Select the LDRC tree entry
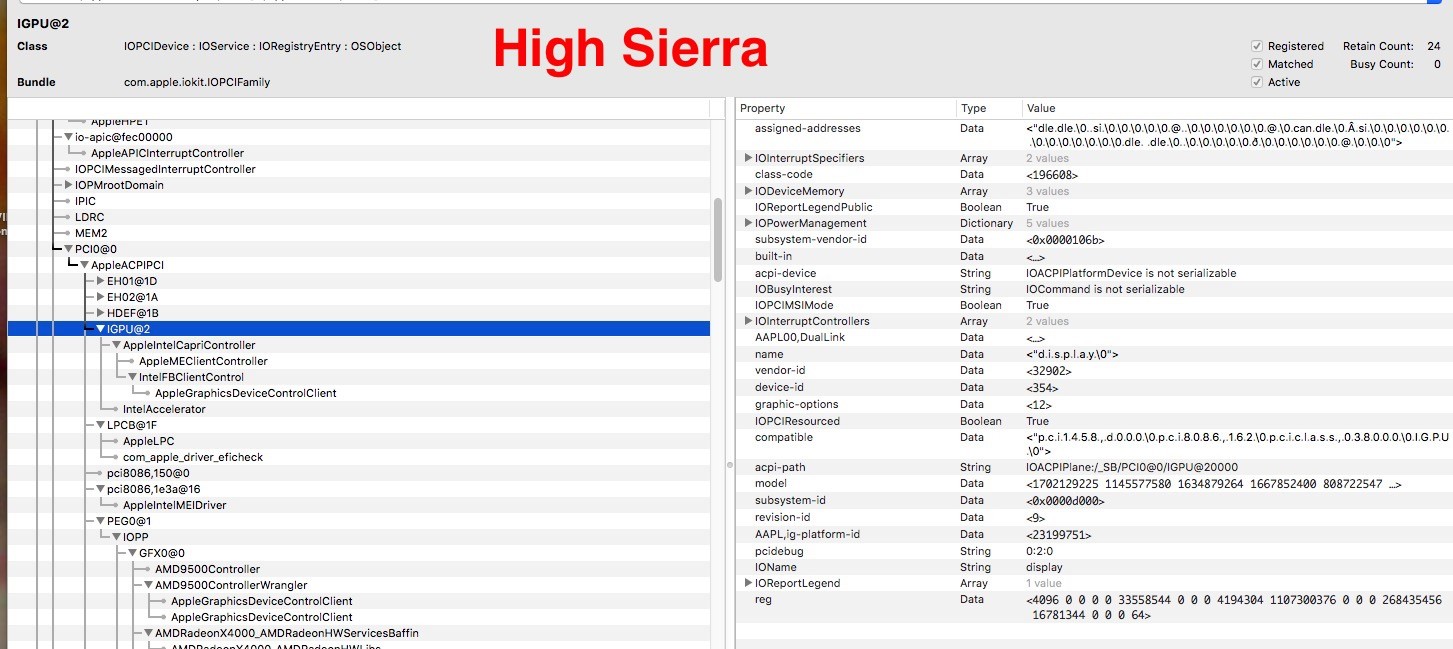Screen dimensions: 1453x649 89,217
